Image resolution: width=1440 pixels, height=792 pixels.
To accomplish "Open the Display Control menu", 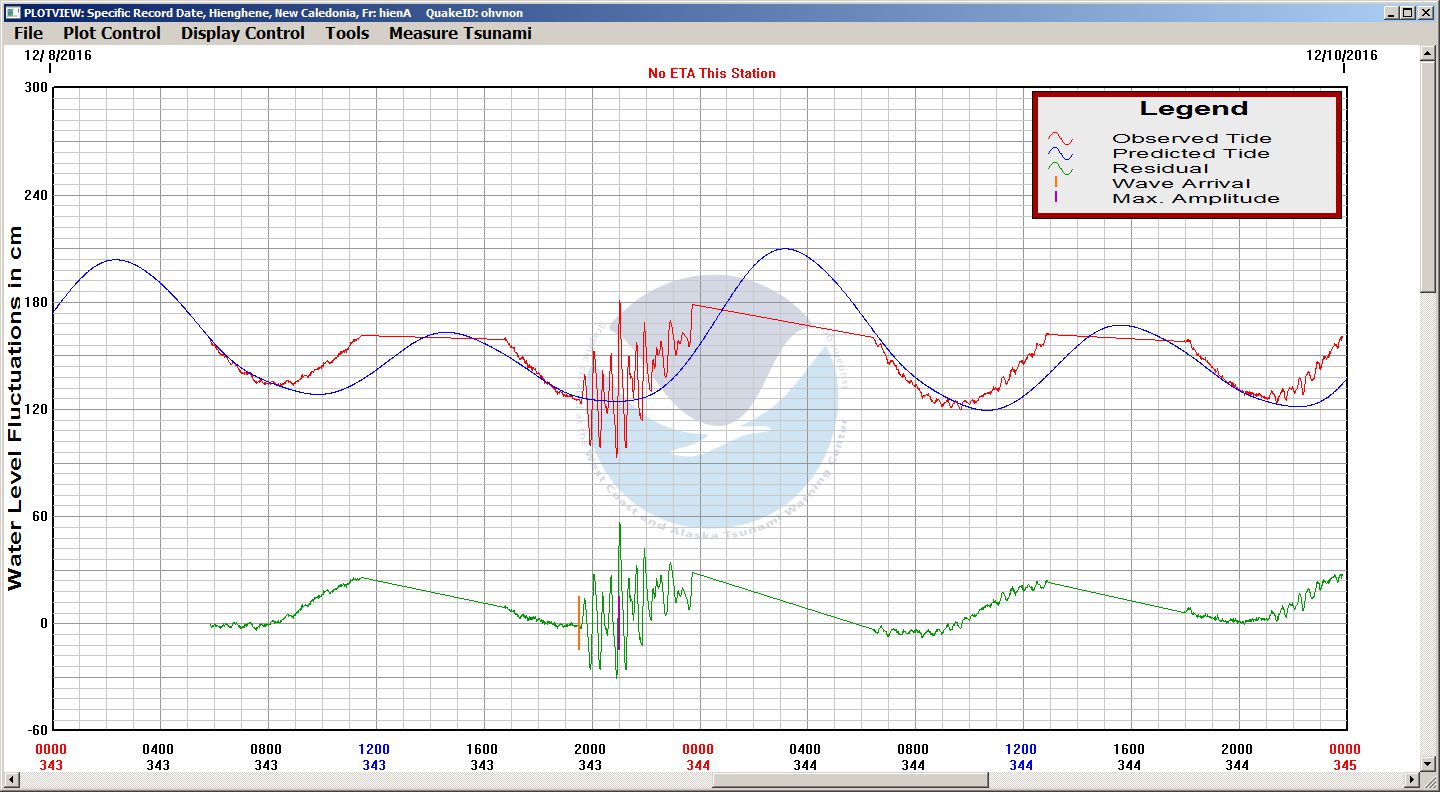I will [242, 33].
